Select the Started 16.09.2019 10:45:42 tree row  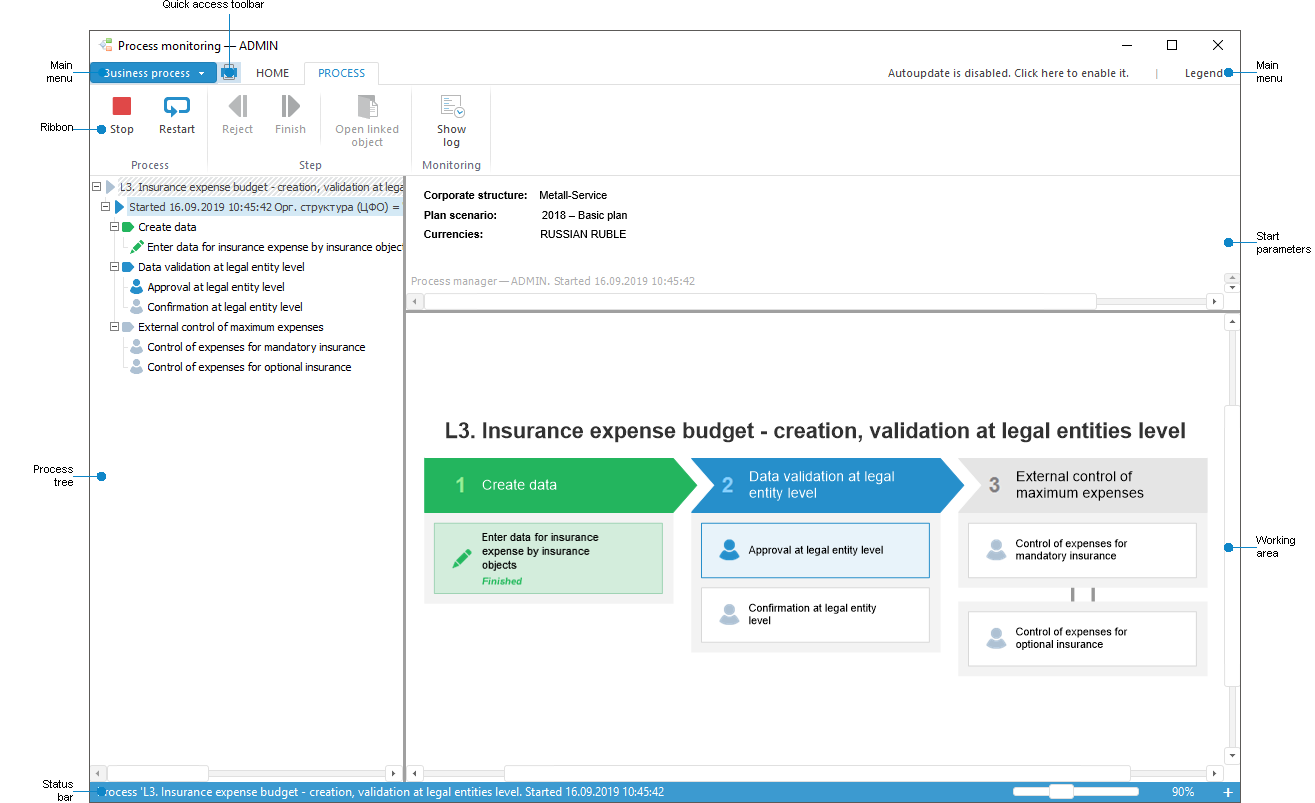(265, 207)
